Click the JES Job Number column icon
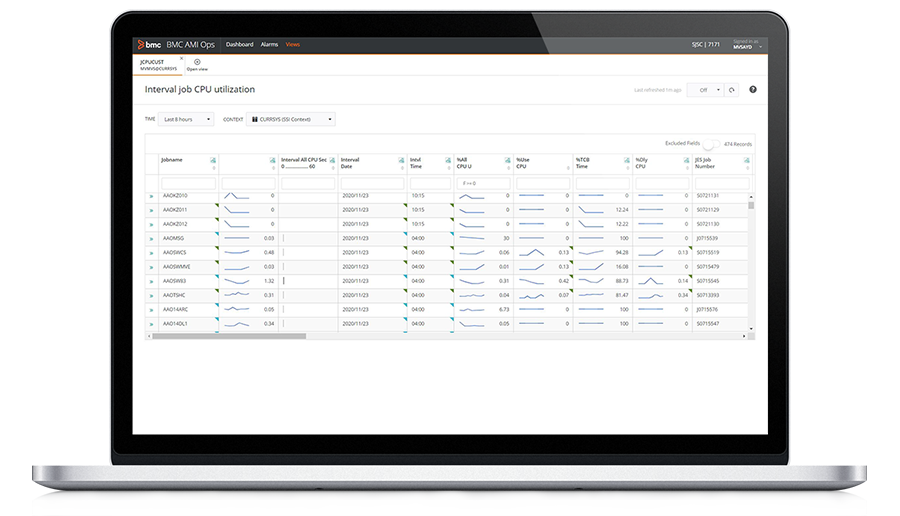 [x=744, y=161]
